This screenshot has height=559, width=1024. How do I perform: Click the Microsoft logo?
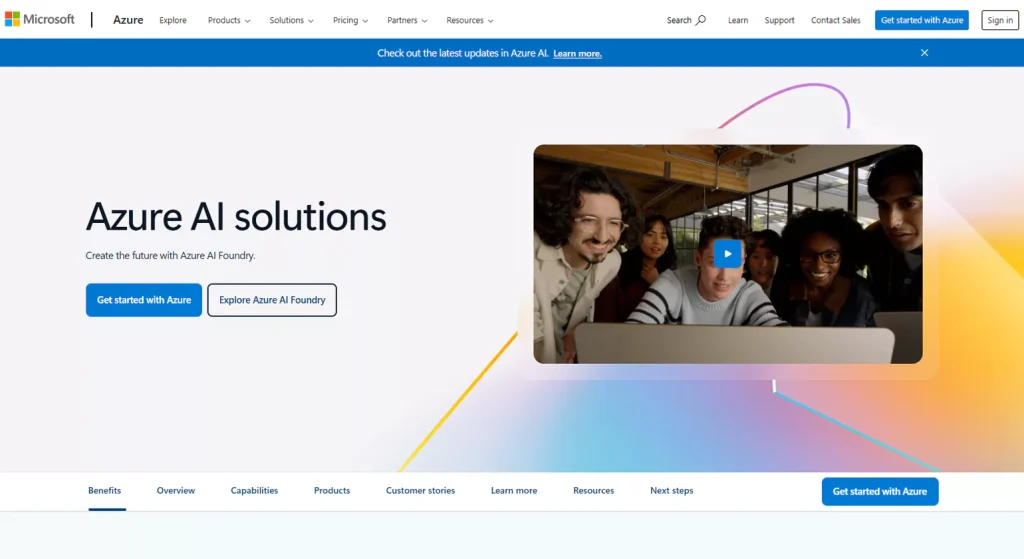[40, 20]
